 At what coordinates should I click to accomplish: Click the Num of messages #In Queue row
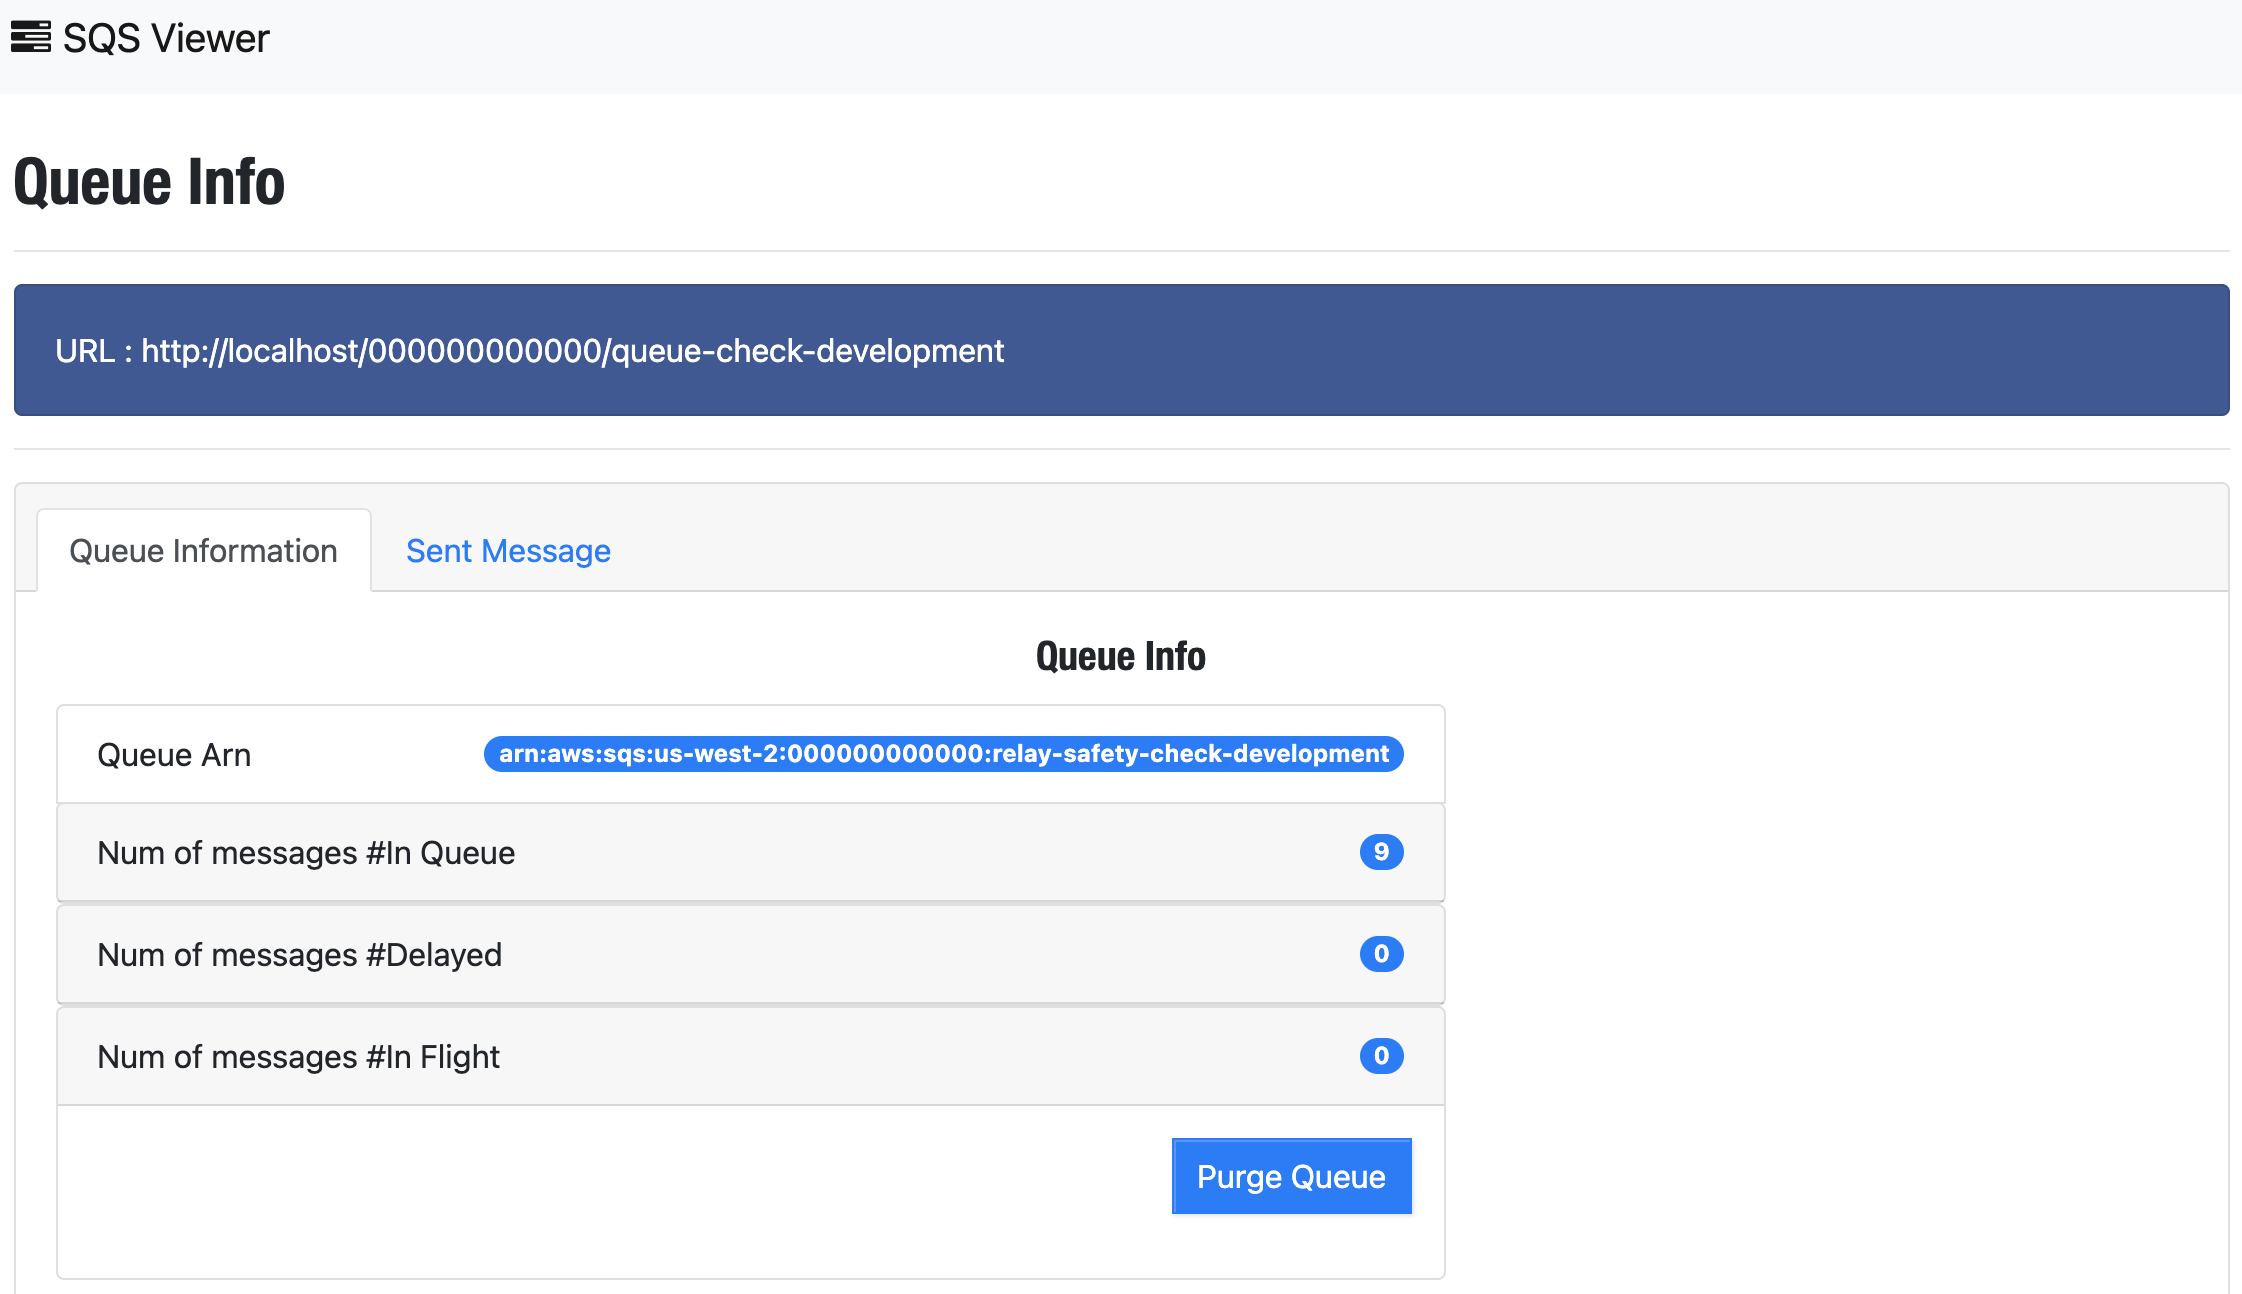tap(700, 852)
